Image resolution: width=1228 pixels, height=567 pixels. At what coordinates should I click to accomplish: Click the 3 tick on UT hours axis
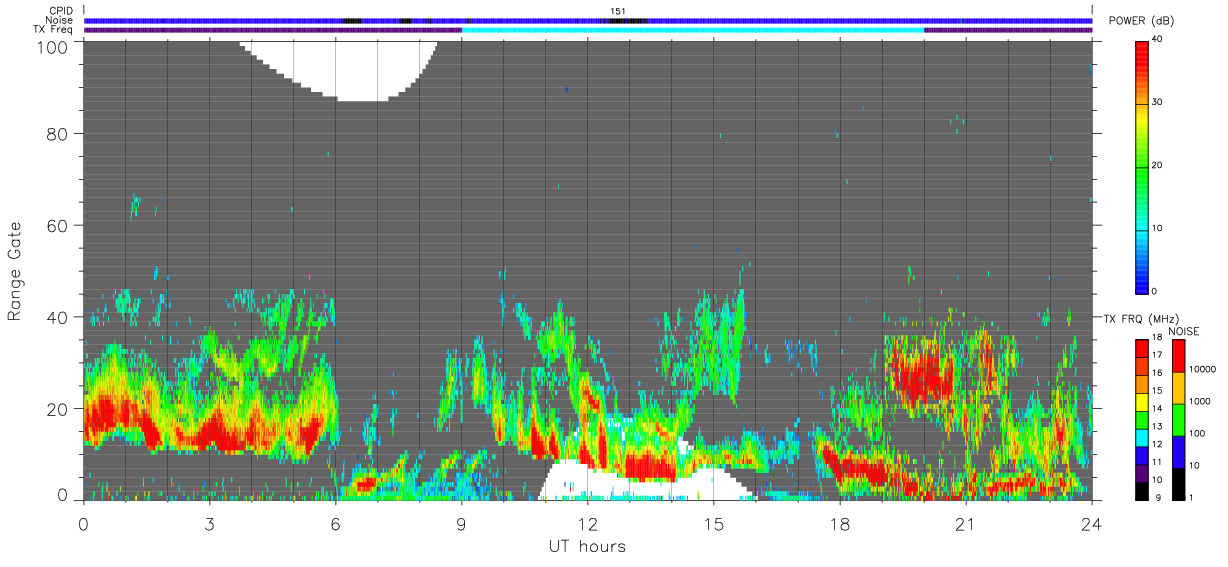tap(209, 524)
